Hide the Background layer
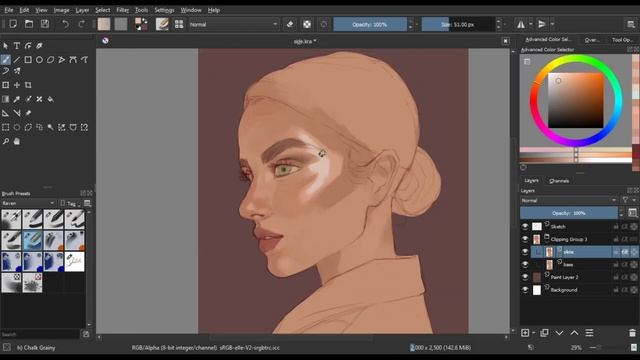 click(525, 290)
